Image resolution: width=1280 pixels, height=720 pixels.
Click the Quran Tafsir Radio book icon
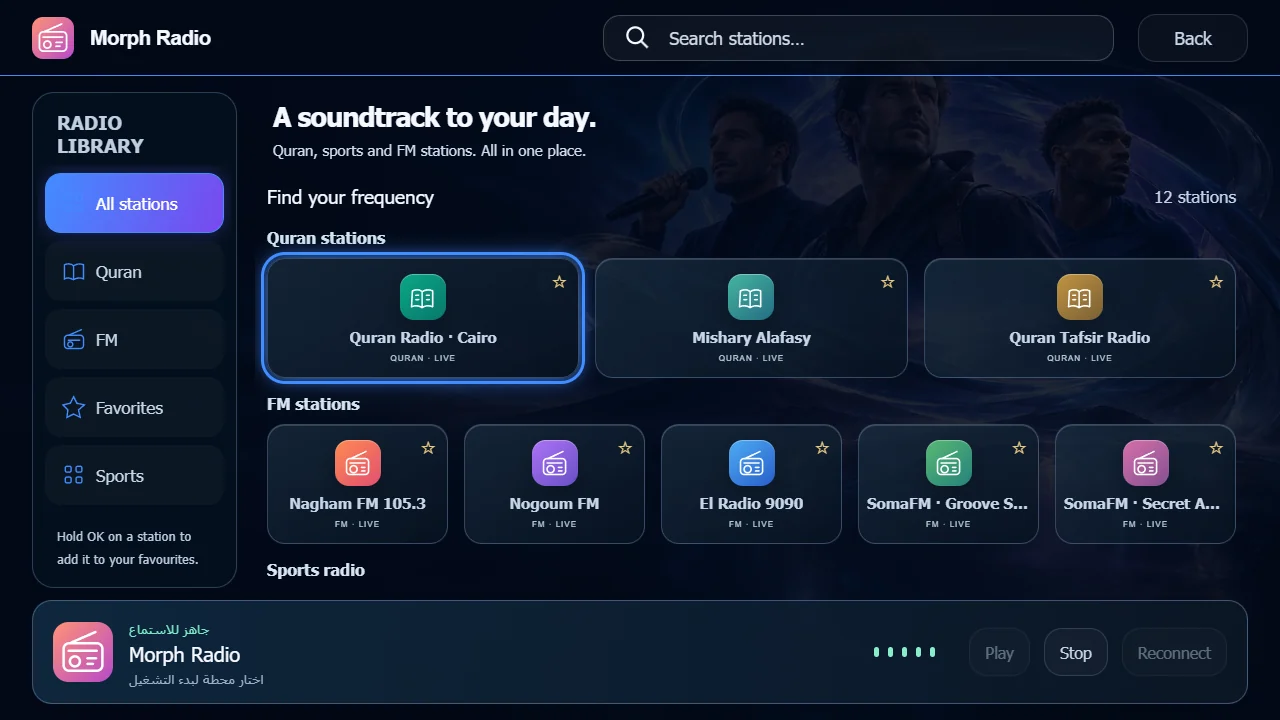pyautogui.click(x=1080, y=297)
